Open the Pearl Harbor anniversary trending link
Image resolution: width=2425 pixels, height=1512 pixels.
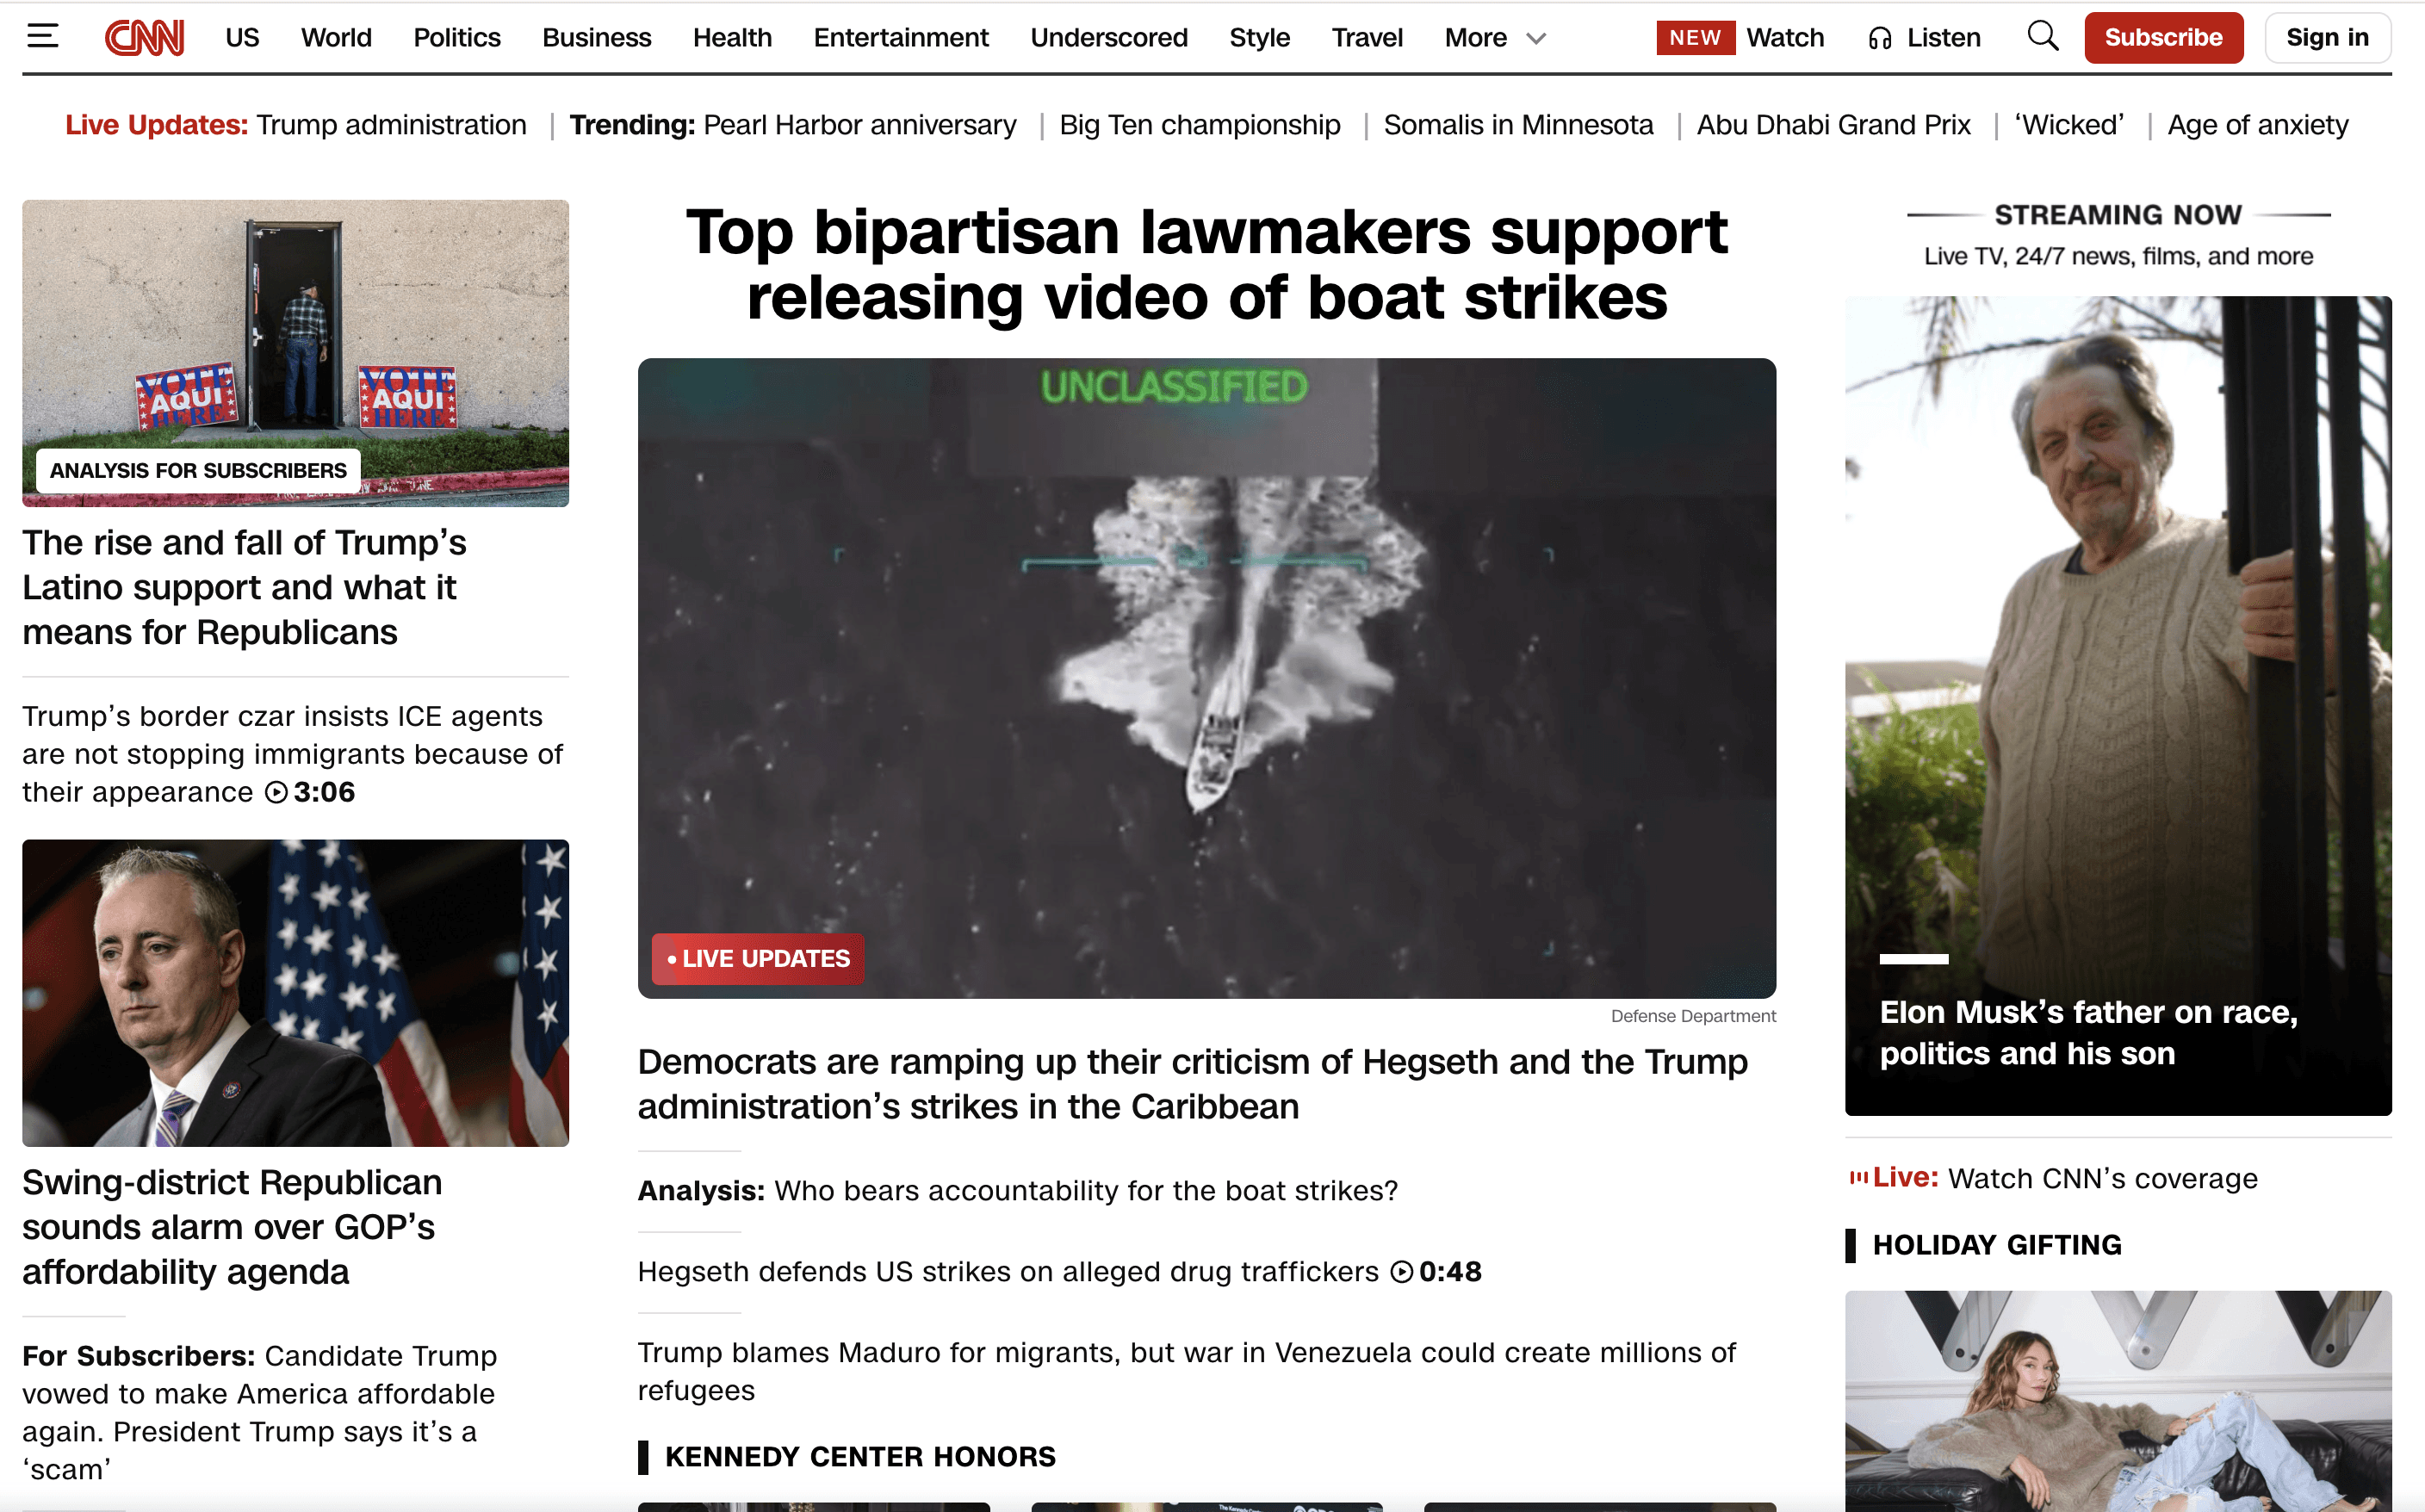click(859, 125)
